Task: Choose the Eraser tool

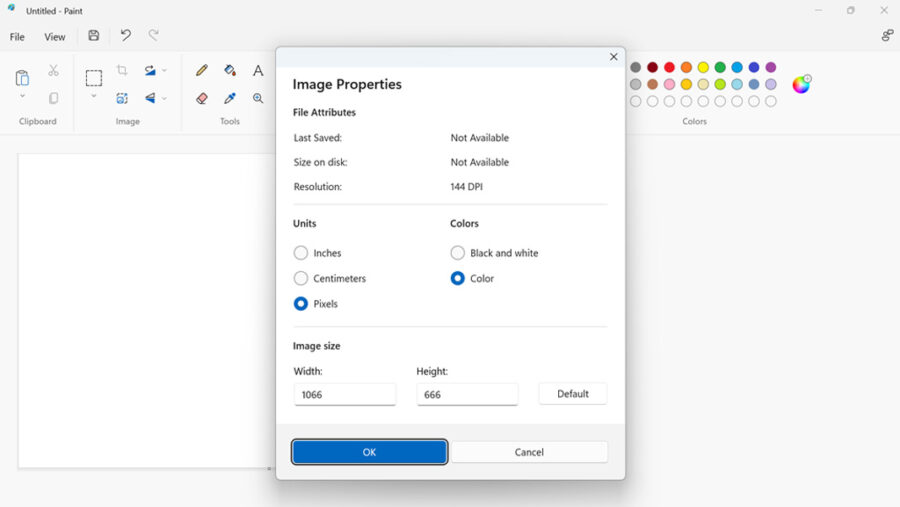Action: click(x=202, y=98)
